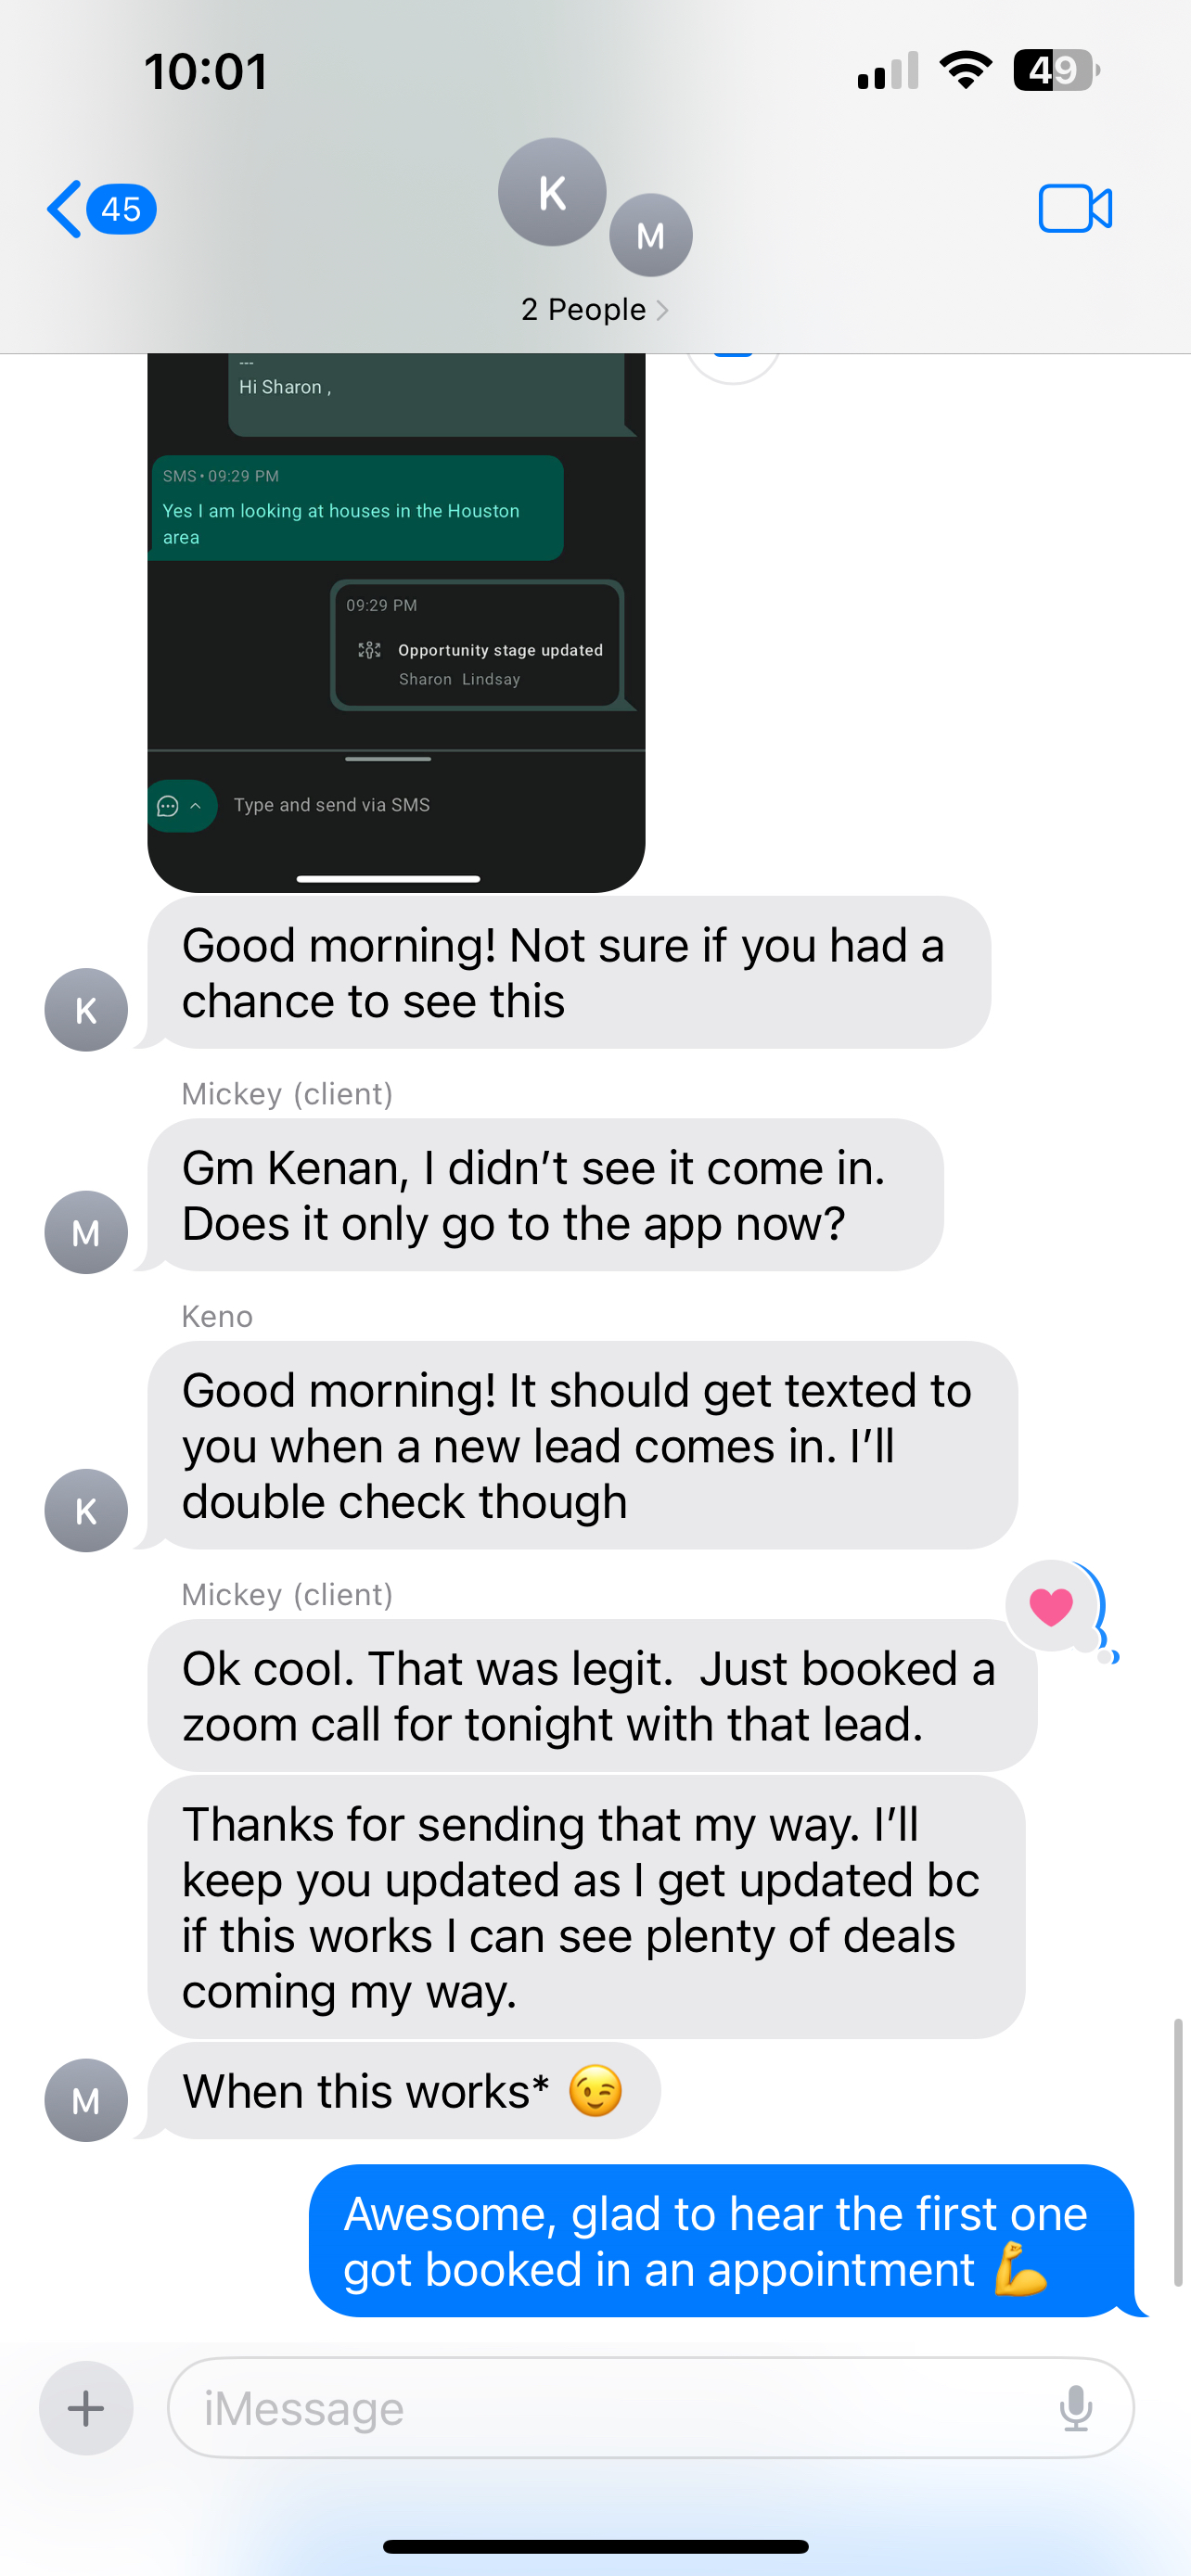This screenshot has height=2576, width=1191.
Task: Select the Gm Kenan message bubble
Action: point(545,1195)
